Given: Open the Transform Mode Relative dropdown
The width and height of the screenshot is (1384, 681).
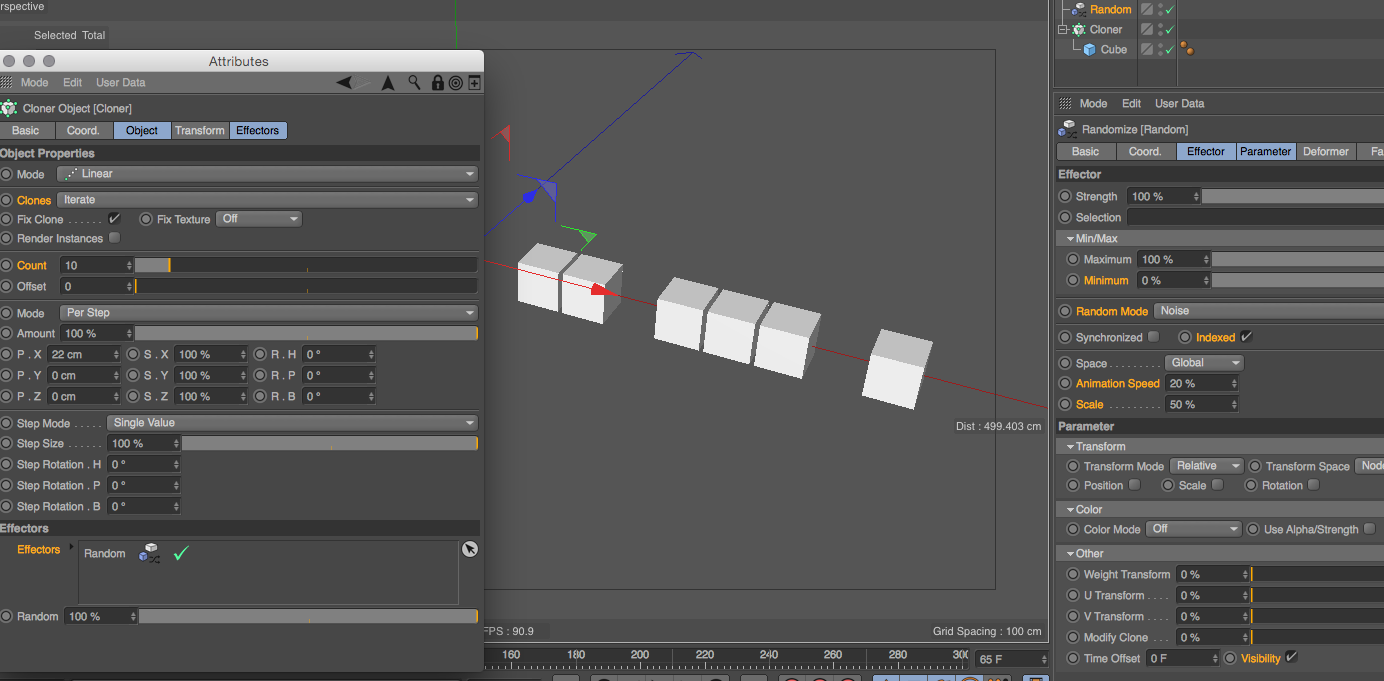Looking at the screenshot, I should (x=1206, y=466).
